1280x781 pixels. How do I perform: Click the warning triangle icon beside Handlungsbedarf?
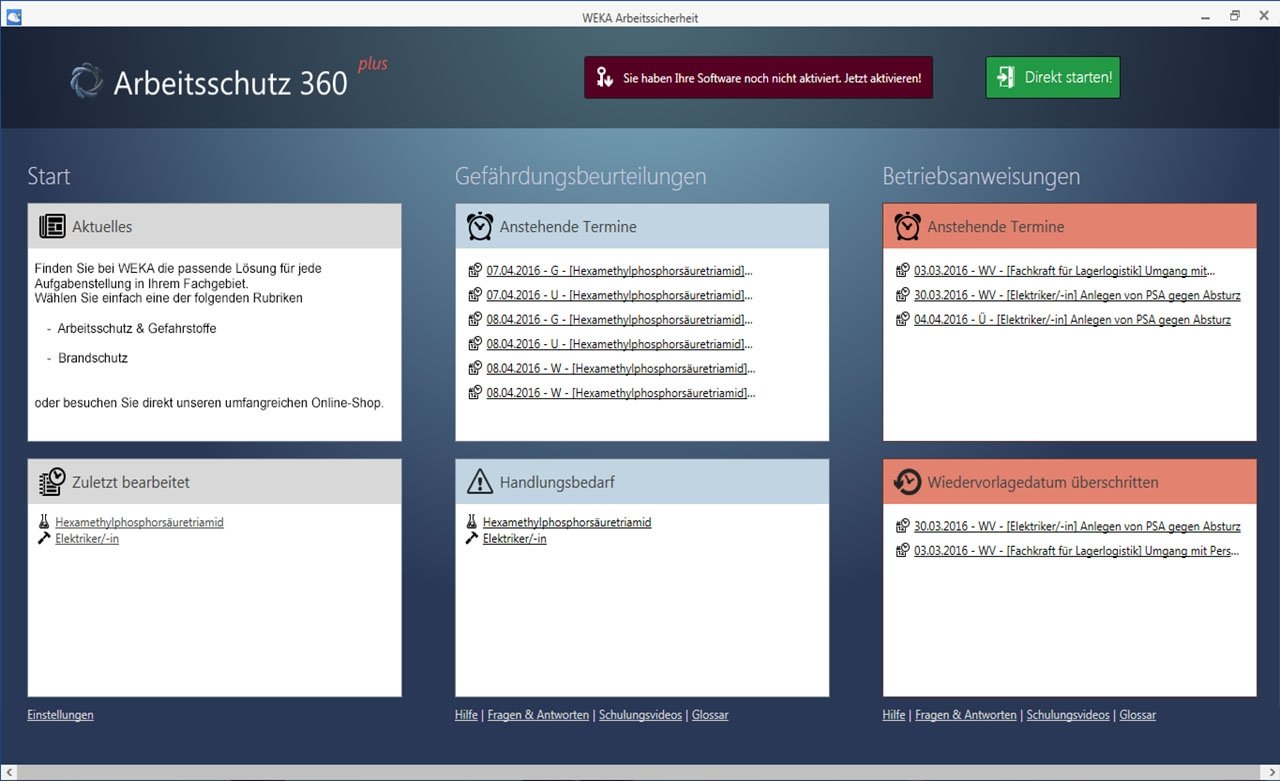coord(480,482)
